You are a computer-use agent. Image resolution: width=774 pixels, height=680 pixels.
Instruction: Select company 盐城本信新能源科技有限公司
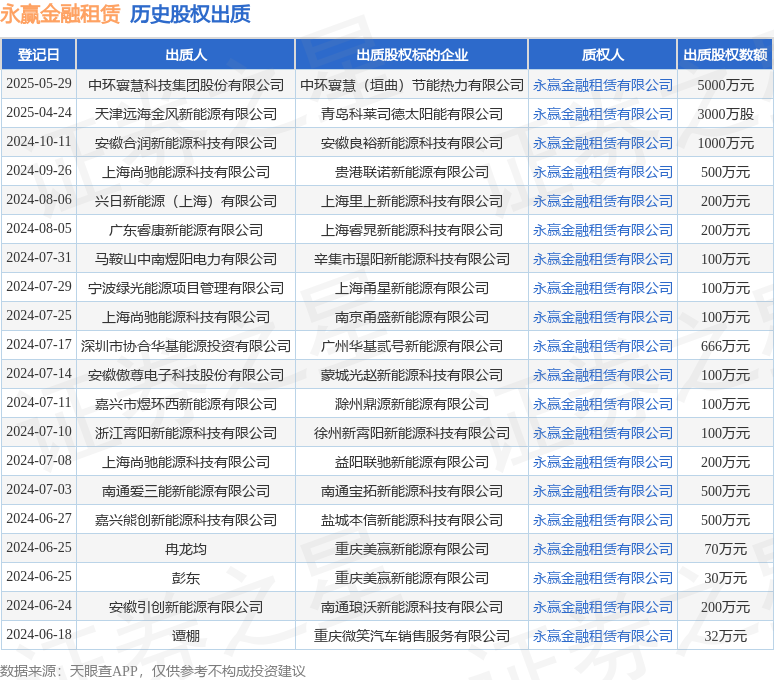pyautogui.click(x=412, y=520)
